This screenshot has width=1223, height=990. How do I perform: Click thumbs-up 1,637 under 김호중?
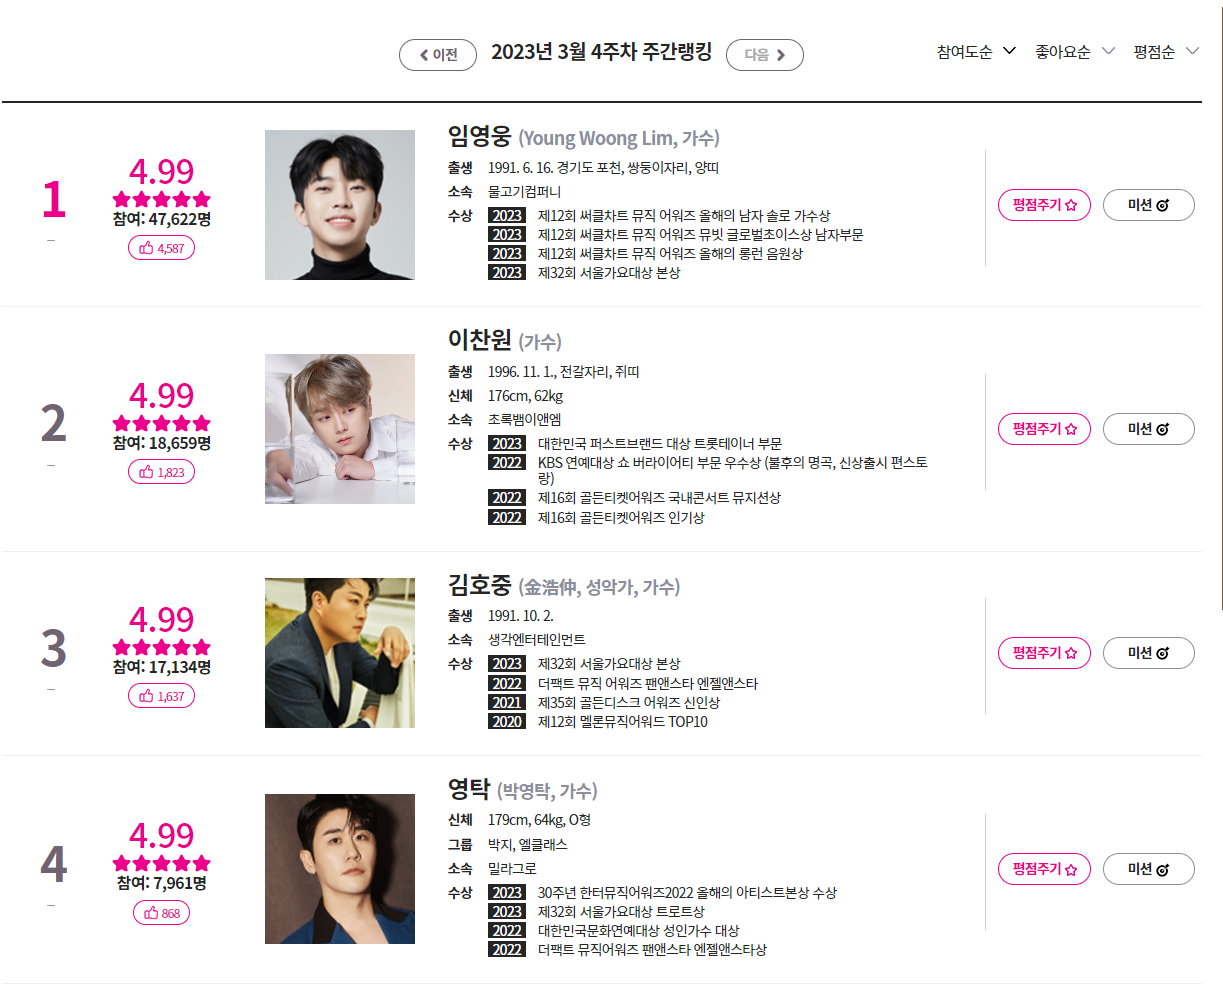coord(161,696)
